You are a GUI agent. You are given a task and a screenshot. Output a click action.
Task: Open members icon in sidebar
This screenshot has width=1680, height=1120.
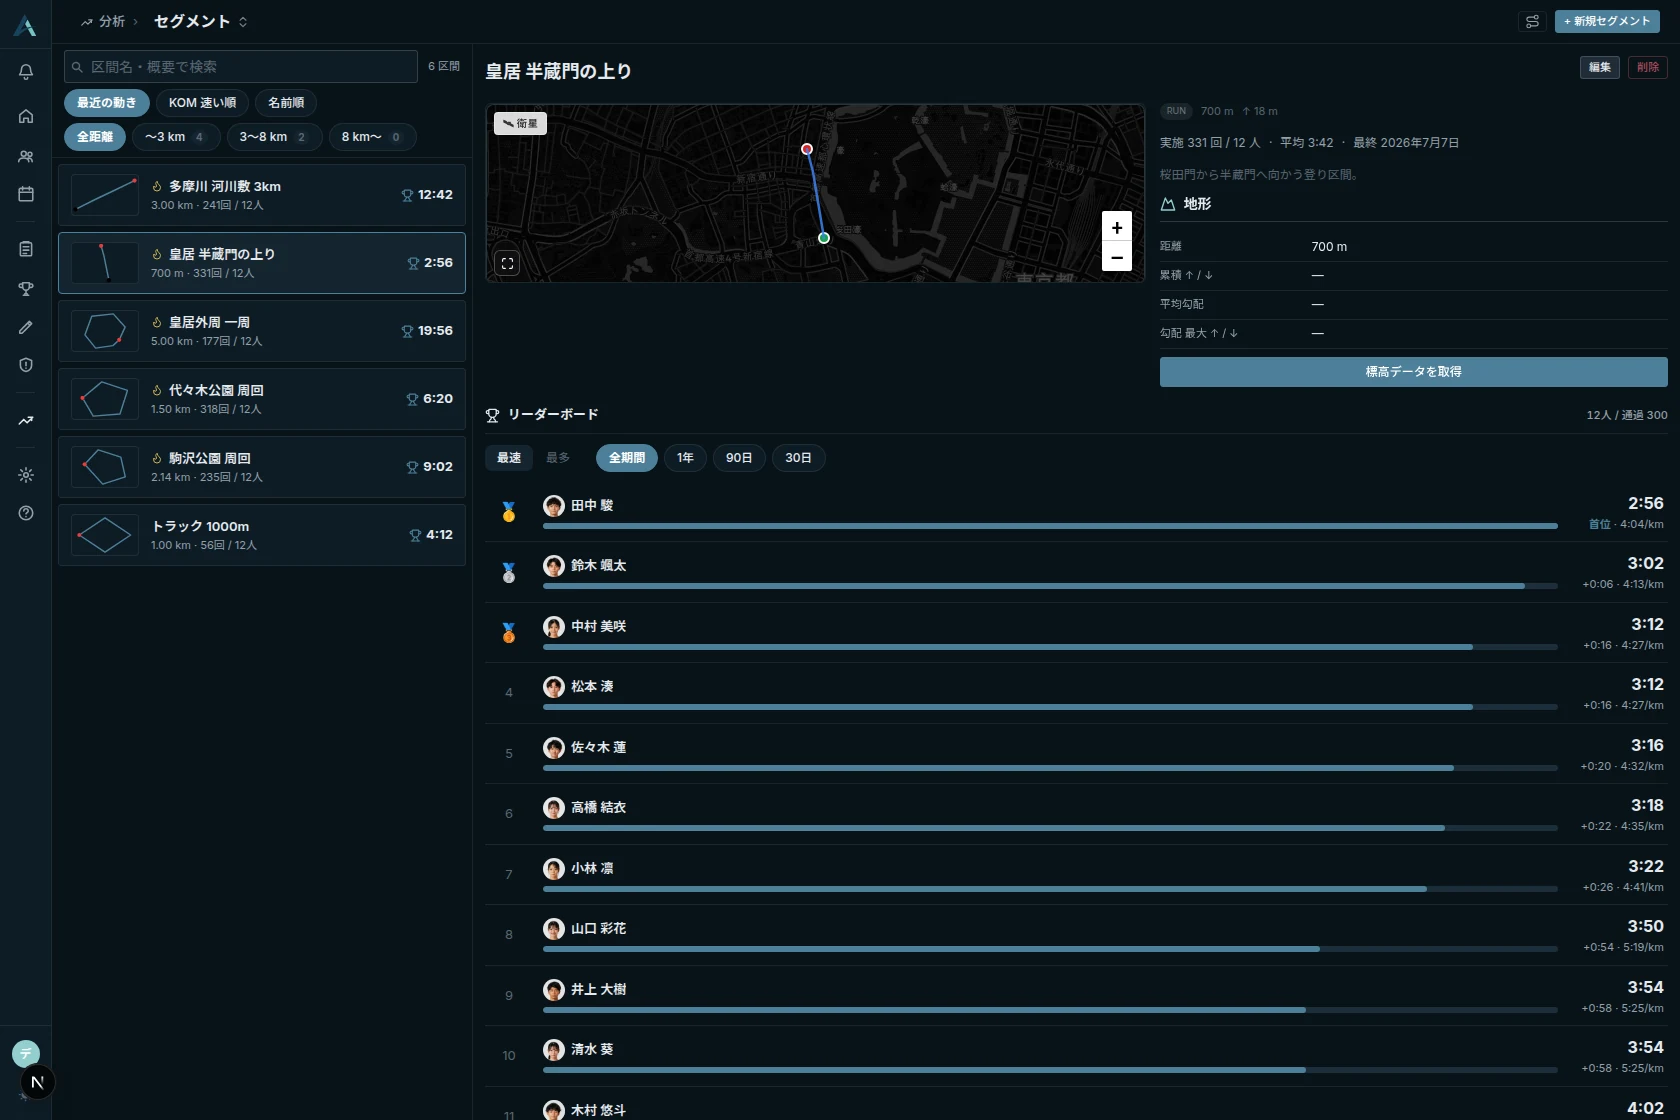tap(26, 156)
